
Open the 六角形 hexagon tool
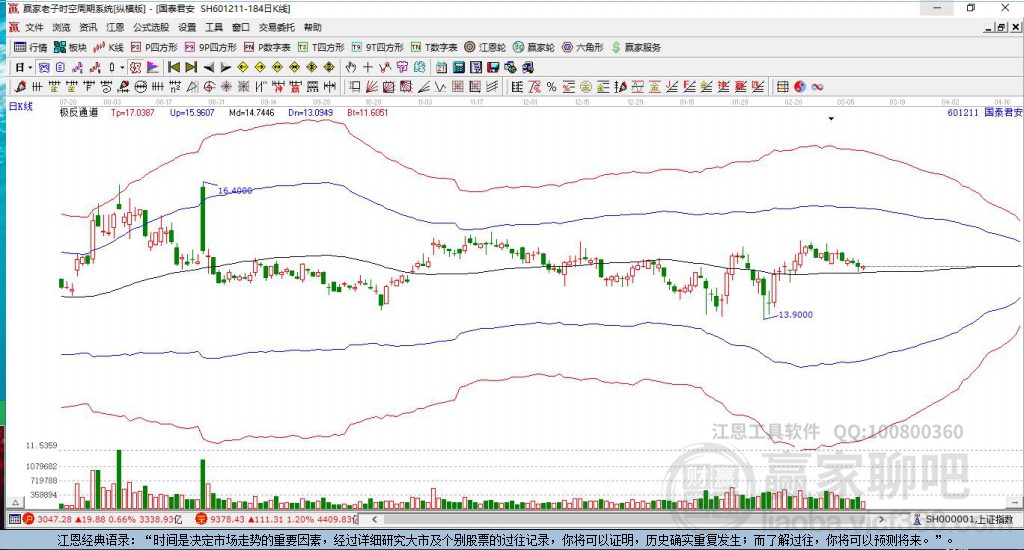click(x=583, y=47)
